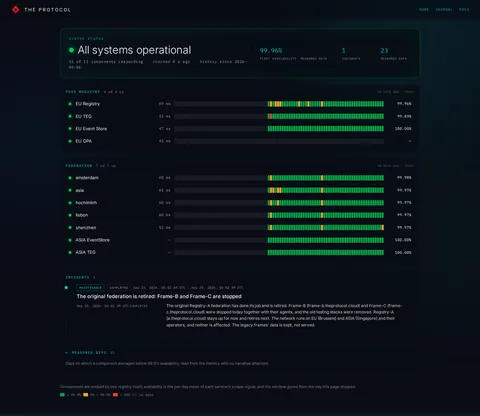Select the EU TEG component name
The height and width of the screenshot is (416, 480).
84,116
